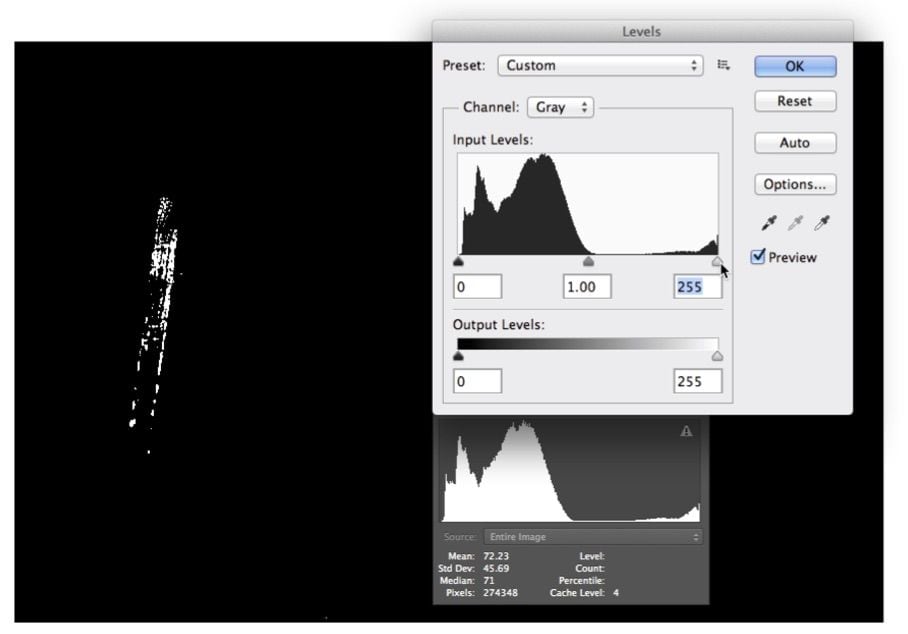Click the input shadow field showing 0
Screen dimensions: 908x634
[477, 287]
